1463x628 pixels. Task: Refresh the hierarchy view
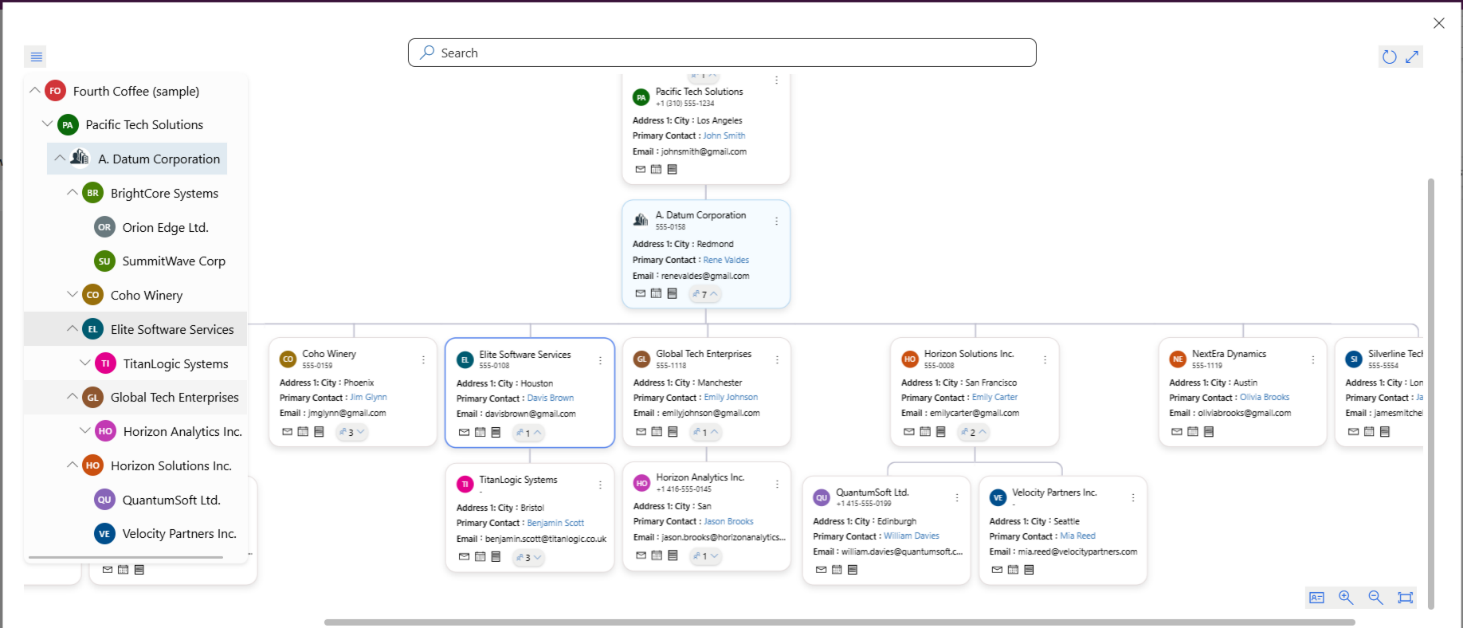click(x=1389, y=57)
